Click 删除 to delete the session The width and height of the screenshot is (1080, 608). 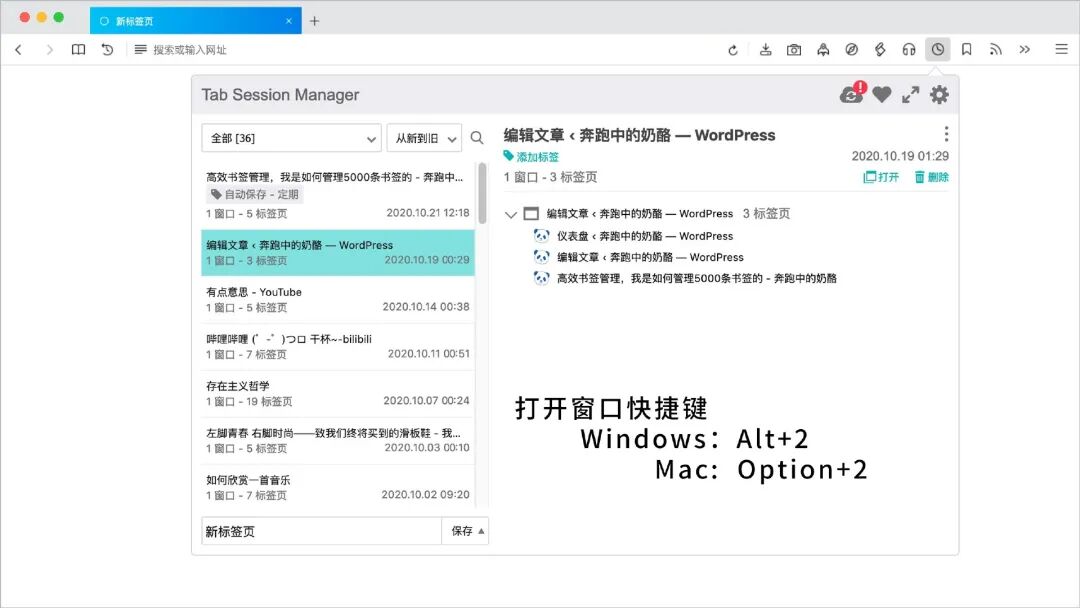(x=931, y=177)
